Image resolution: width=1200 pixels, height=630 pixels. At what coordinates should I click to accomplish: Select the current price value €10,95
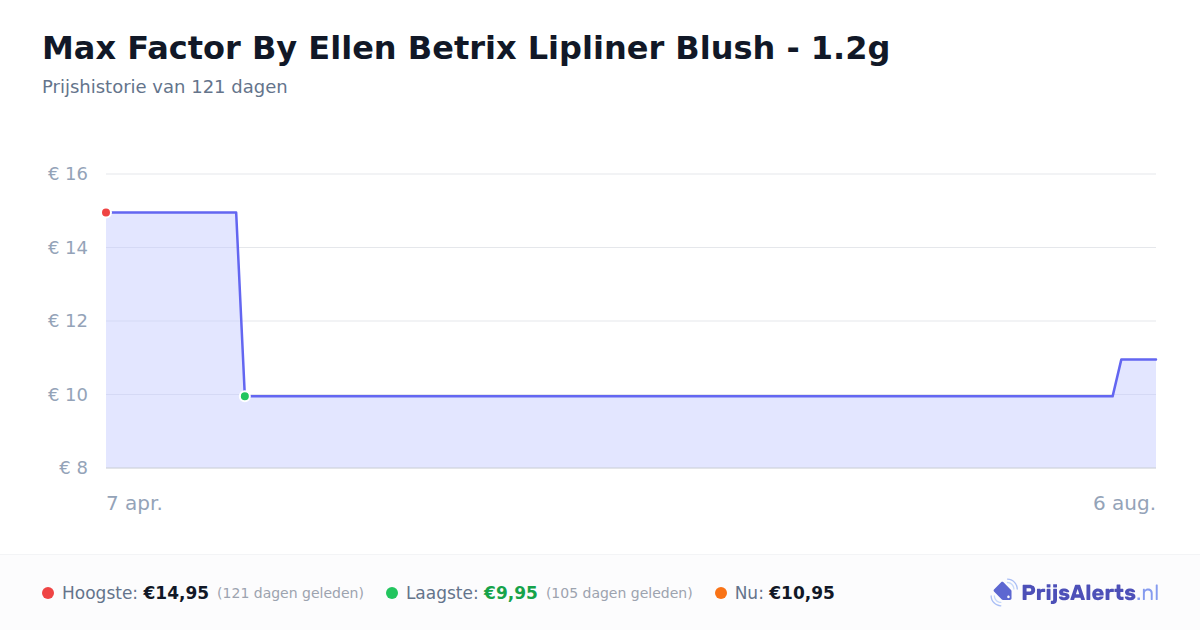pos(802,593)
